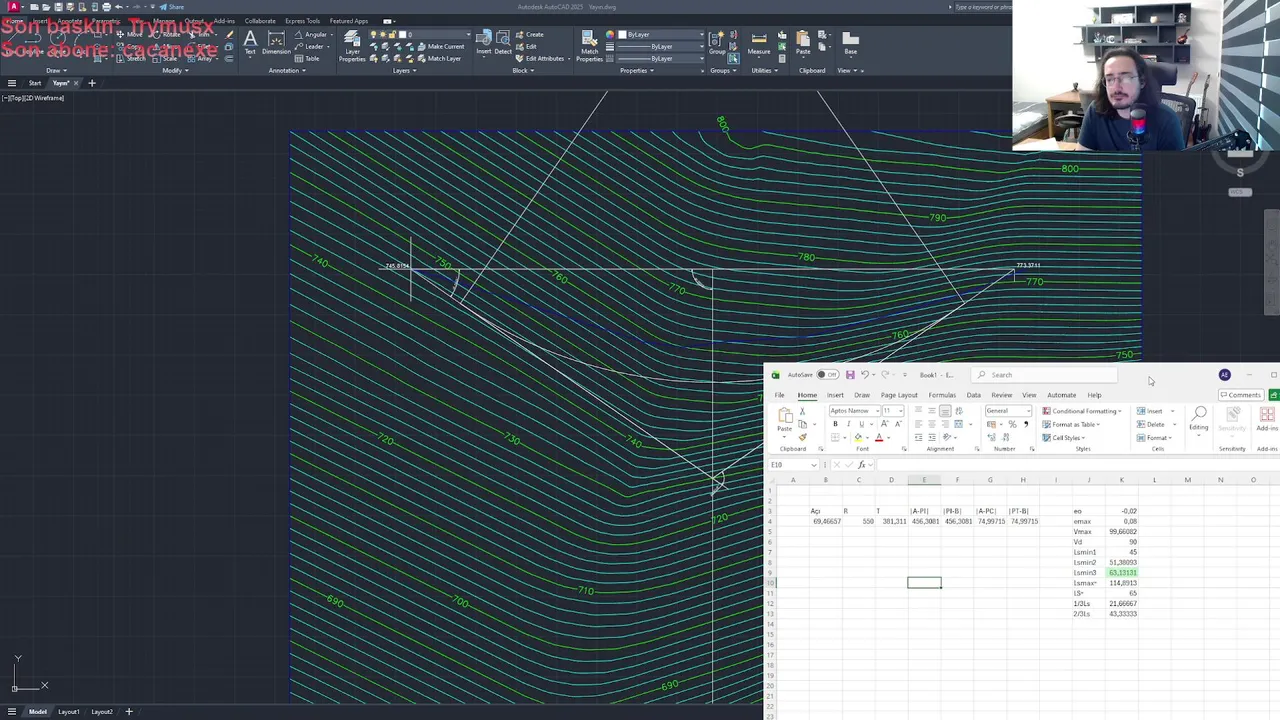Expand the AutoCAD Draw panel
Viewport: 1280px width, 720px height.
(56, 70)
